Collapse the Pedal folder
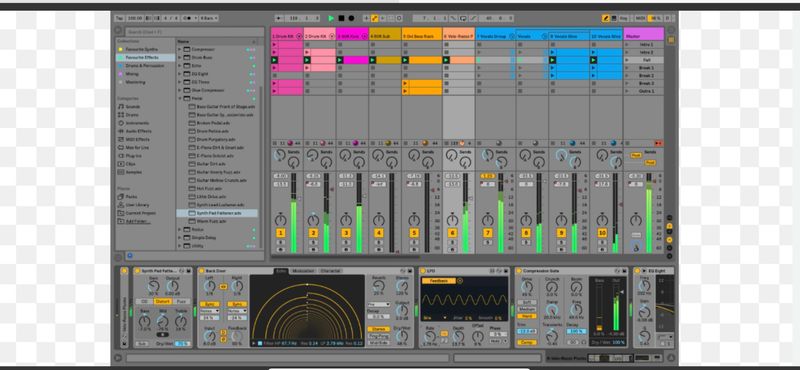The width and height of the screenshot is (800, 370). pos(180,98)
